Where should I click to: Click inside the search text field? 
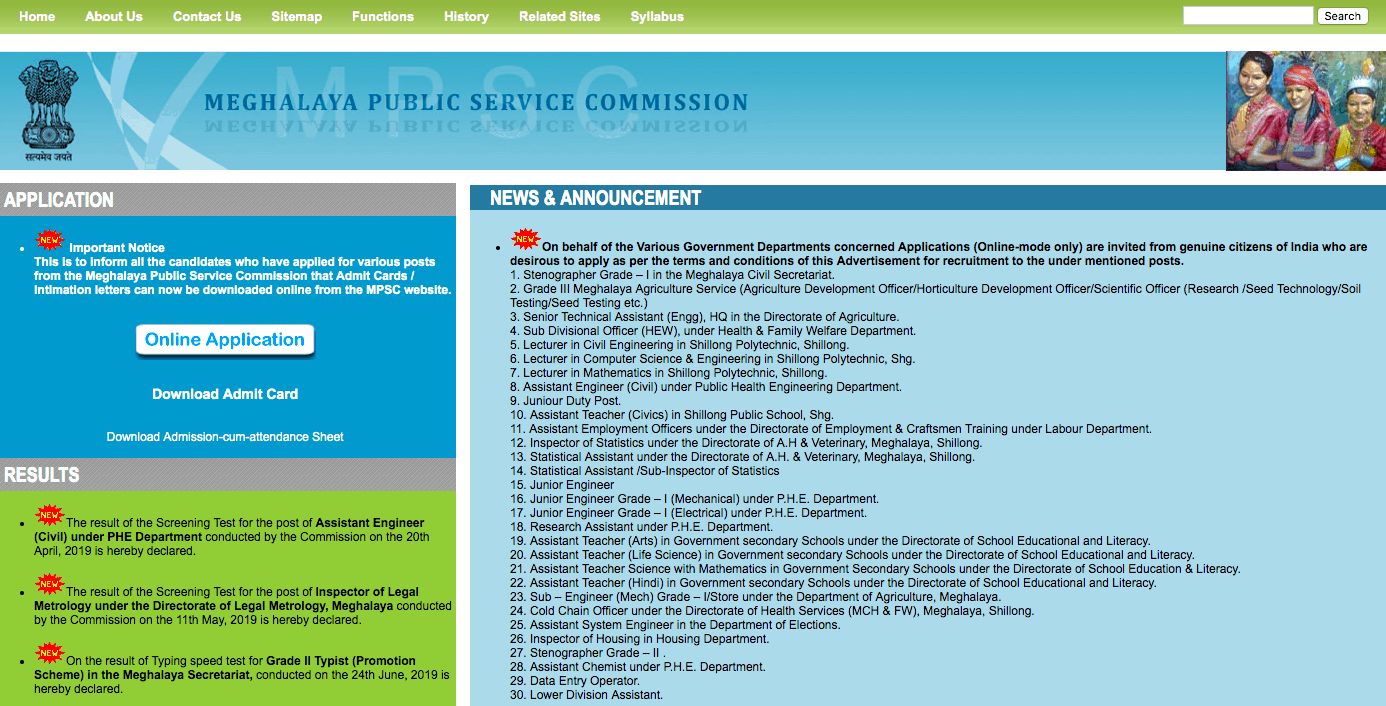click(1247, 16)
